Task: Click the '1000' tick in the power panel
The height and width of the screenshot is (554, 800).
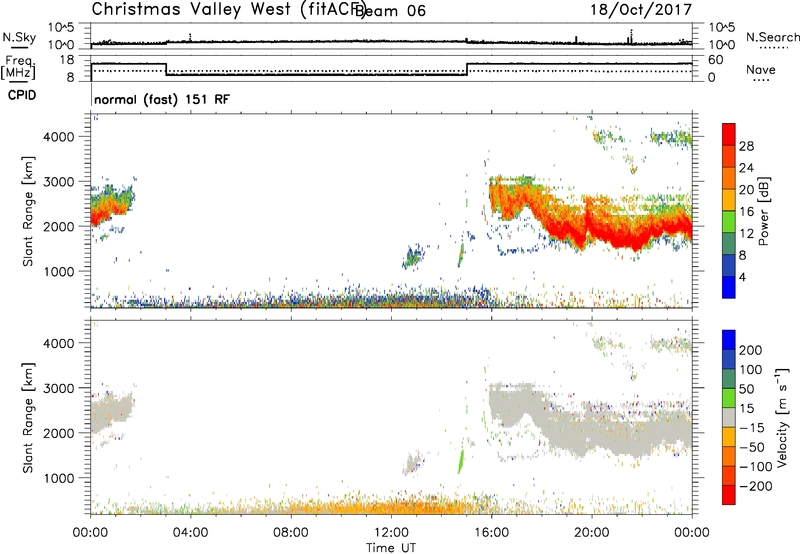Action: (x=59, y=271)
